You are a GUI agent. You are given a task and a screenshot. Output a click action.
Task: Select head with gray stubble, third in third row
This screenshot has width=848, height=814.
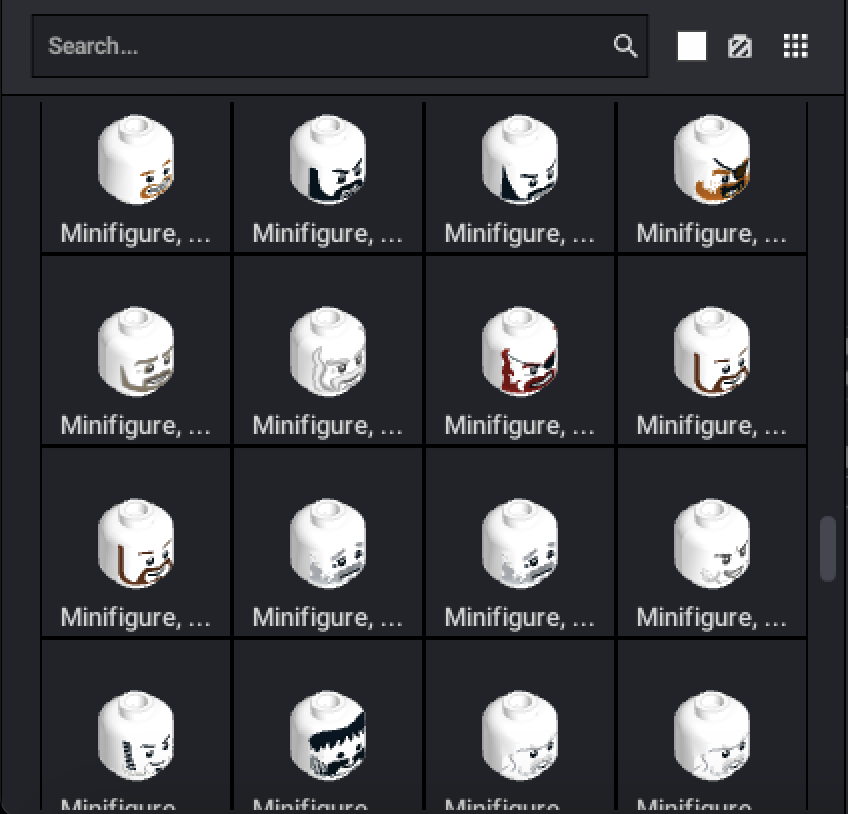520,542
